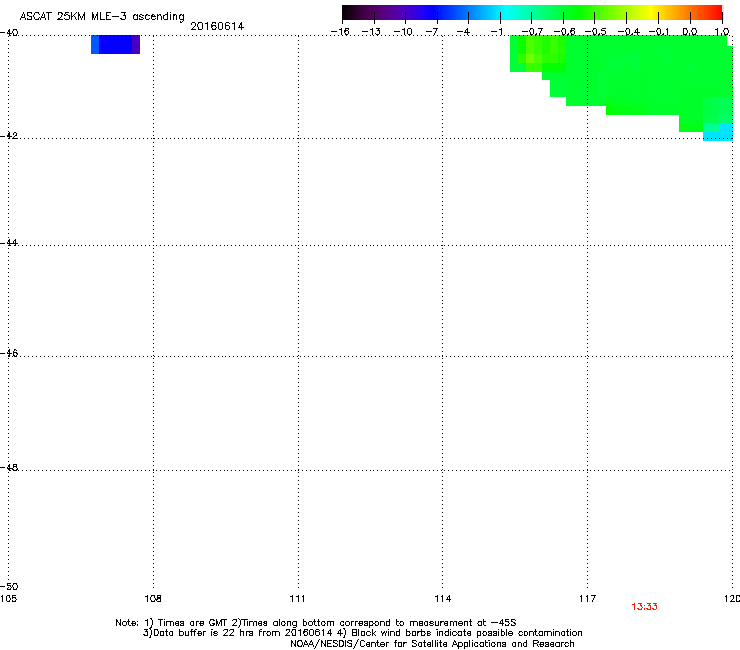This screenshot has width=740, height=650.
Task: Click the color scale label "-0.7"
Action: tap(532, 32)
